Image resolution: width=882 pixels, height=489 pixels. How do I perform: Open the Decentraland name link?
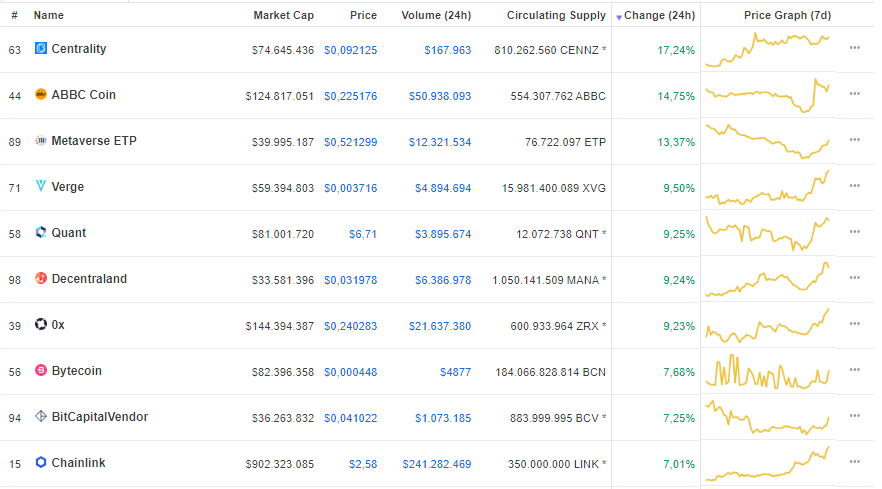pyautogui.click(x=89, y=279)
